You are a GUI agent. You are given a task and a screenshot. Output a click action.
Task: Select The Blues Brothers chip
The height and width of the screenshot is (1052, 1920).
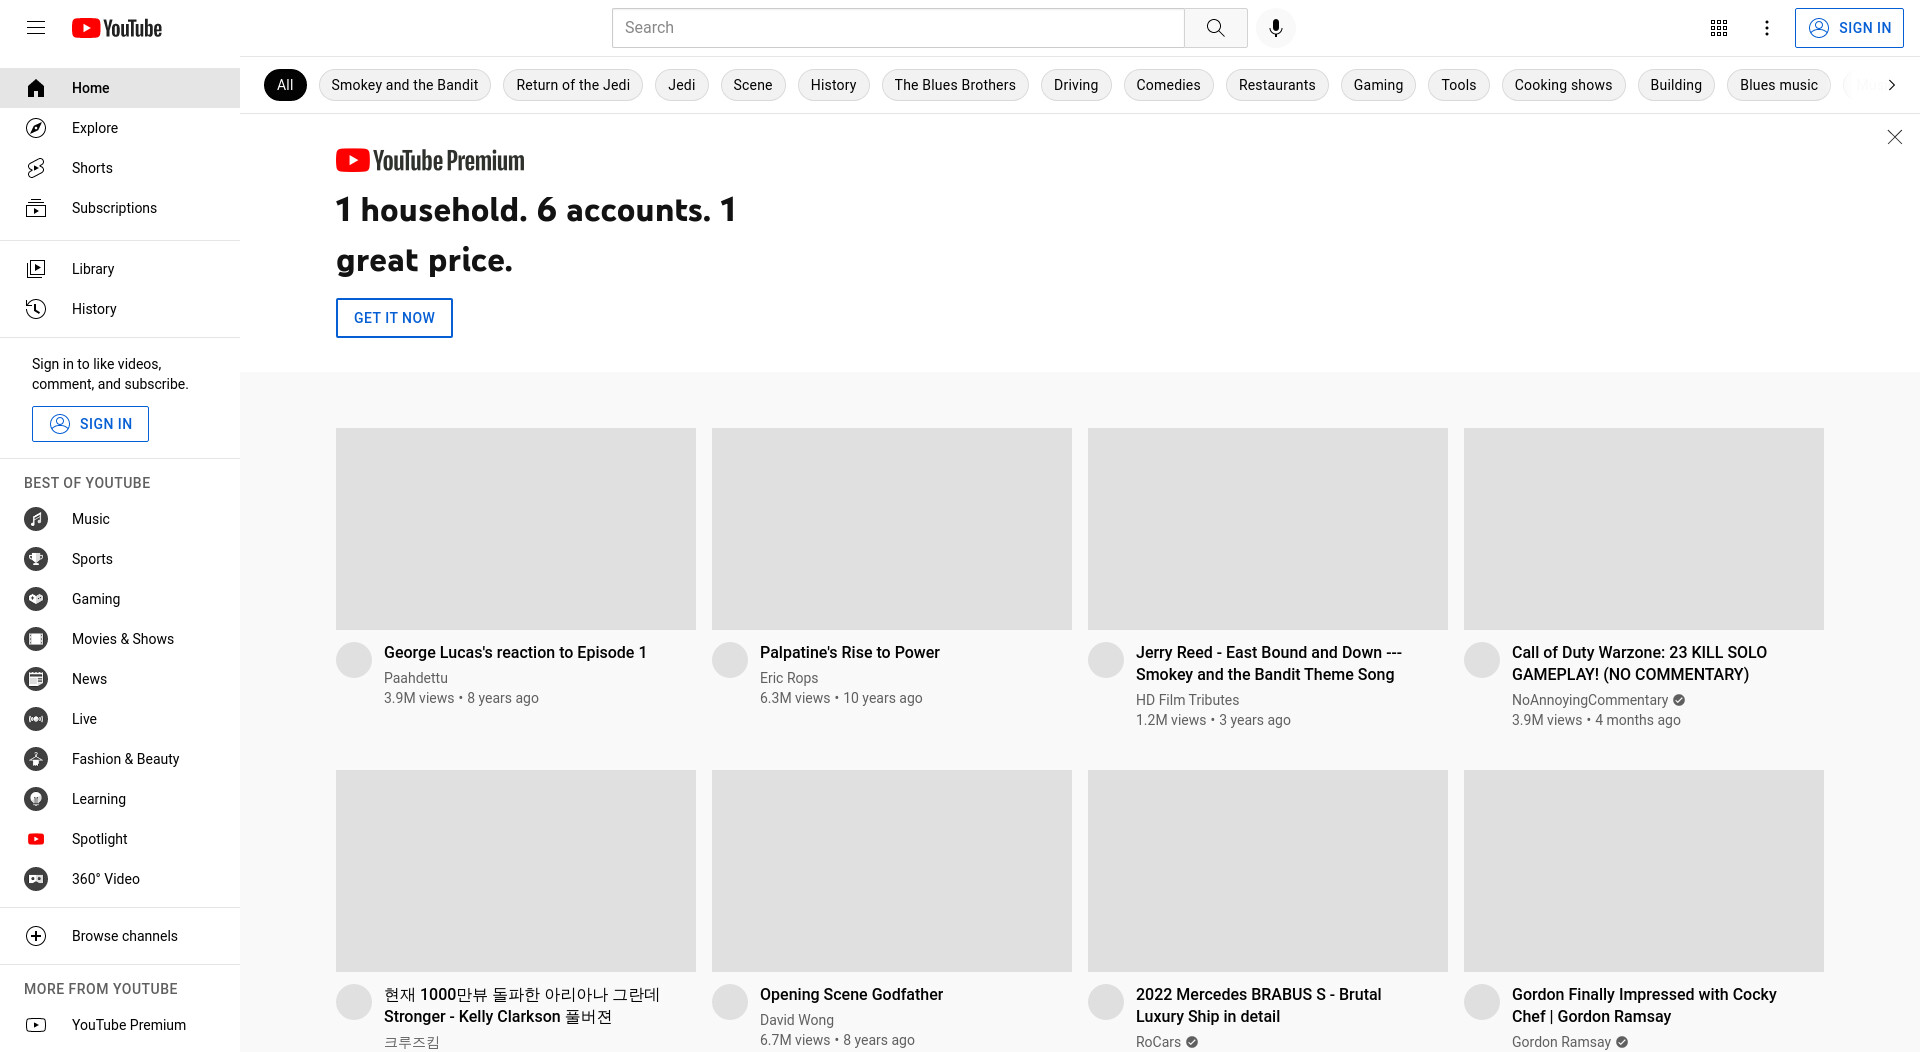(x=955, y=85)
